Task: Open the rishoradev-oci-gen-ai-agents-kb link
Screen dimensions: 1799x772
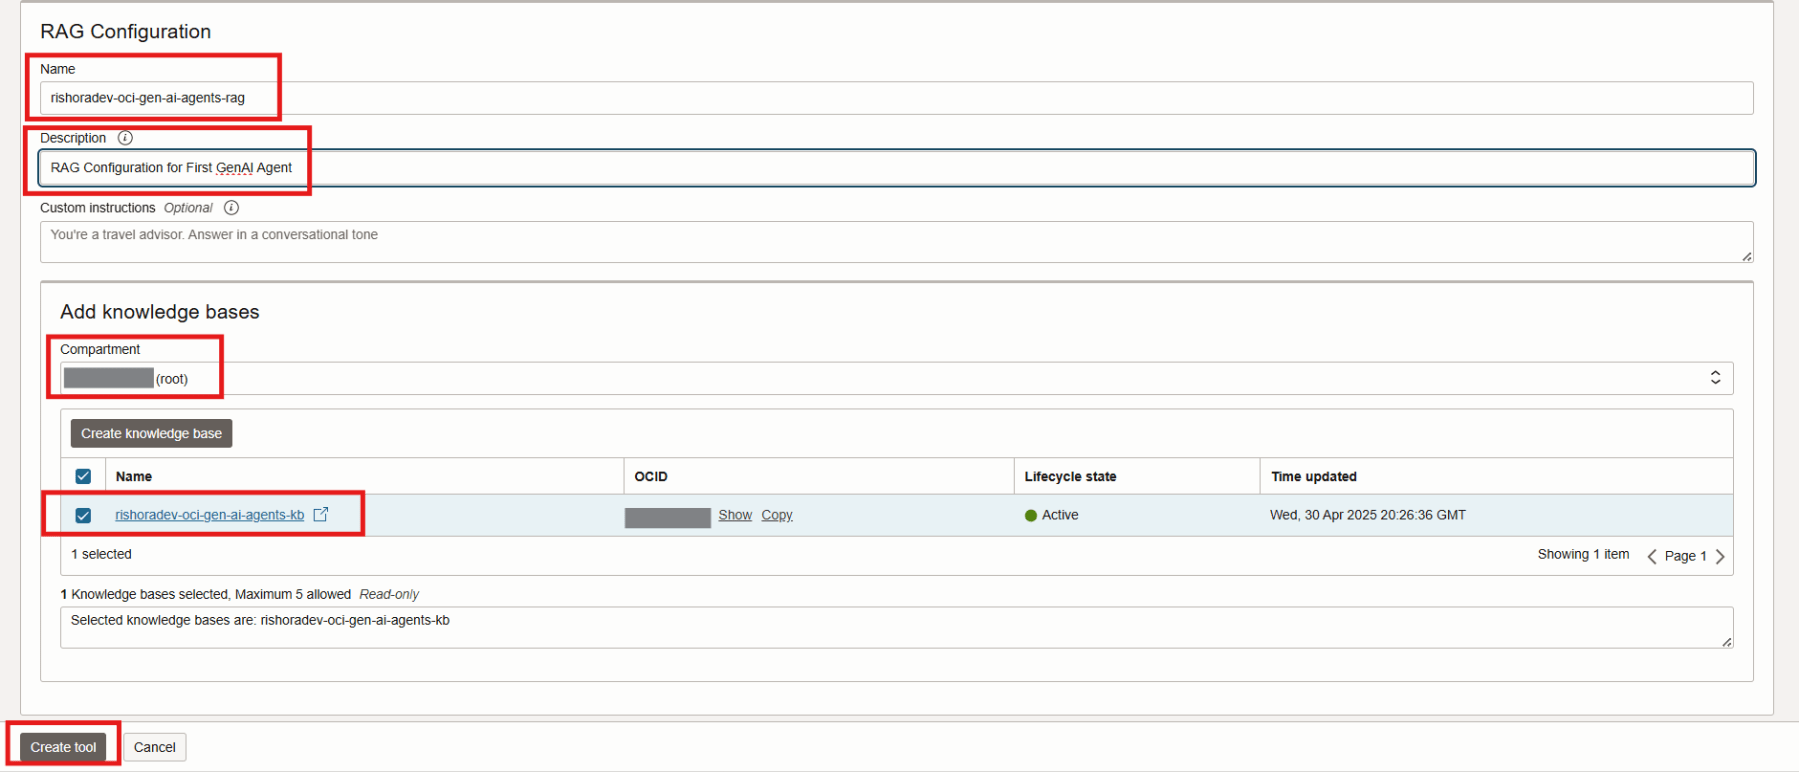Action: tap(209, 515)
